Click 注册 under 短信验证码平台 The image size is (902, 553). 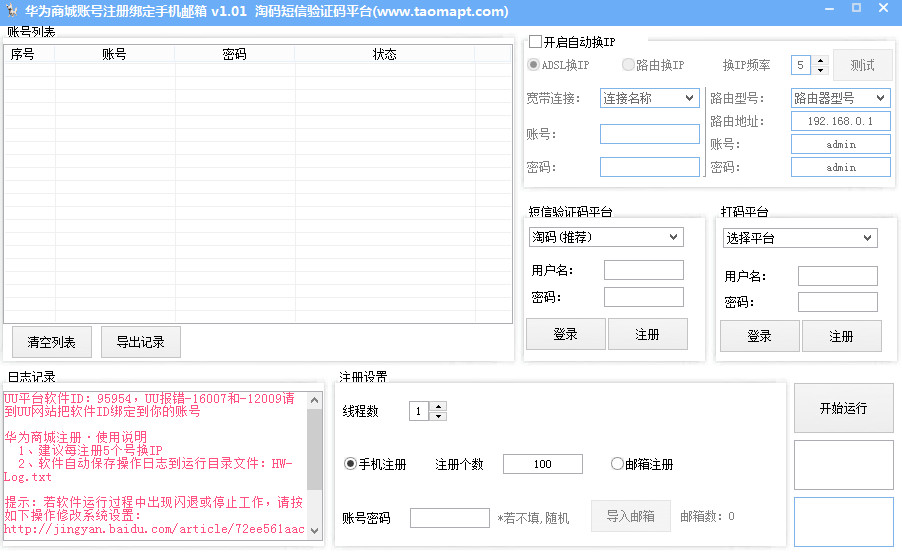(x=648, y=334)
